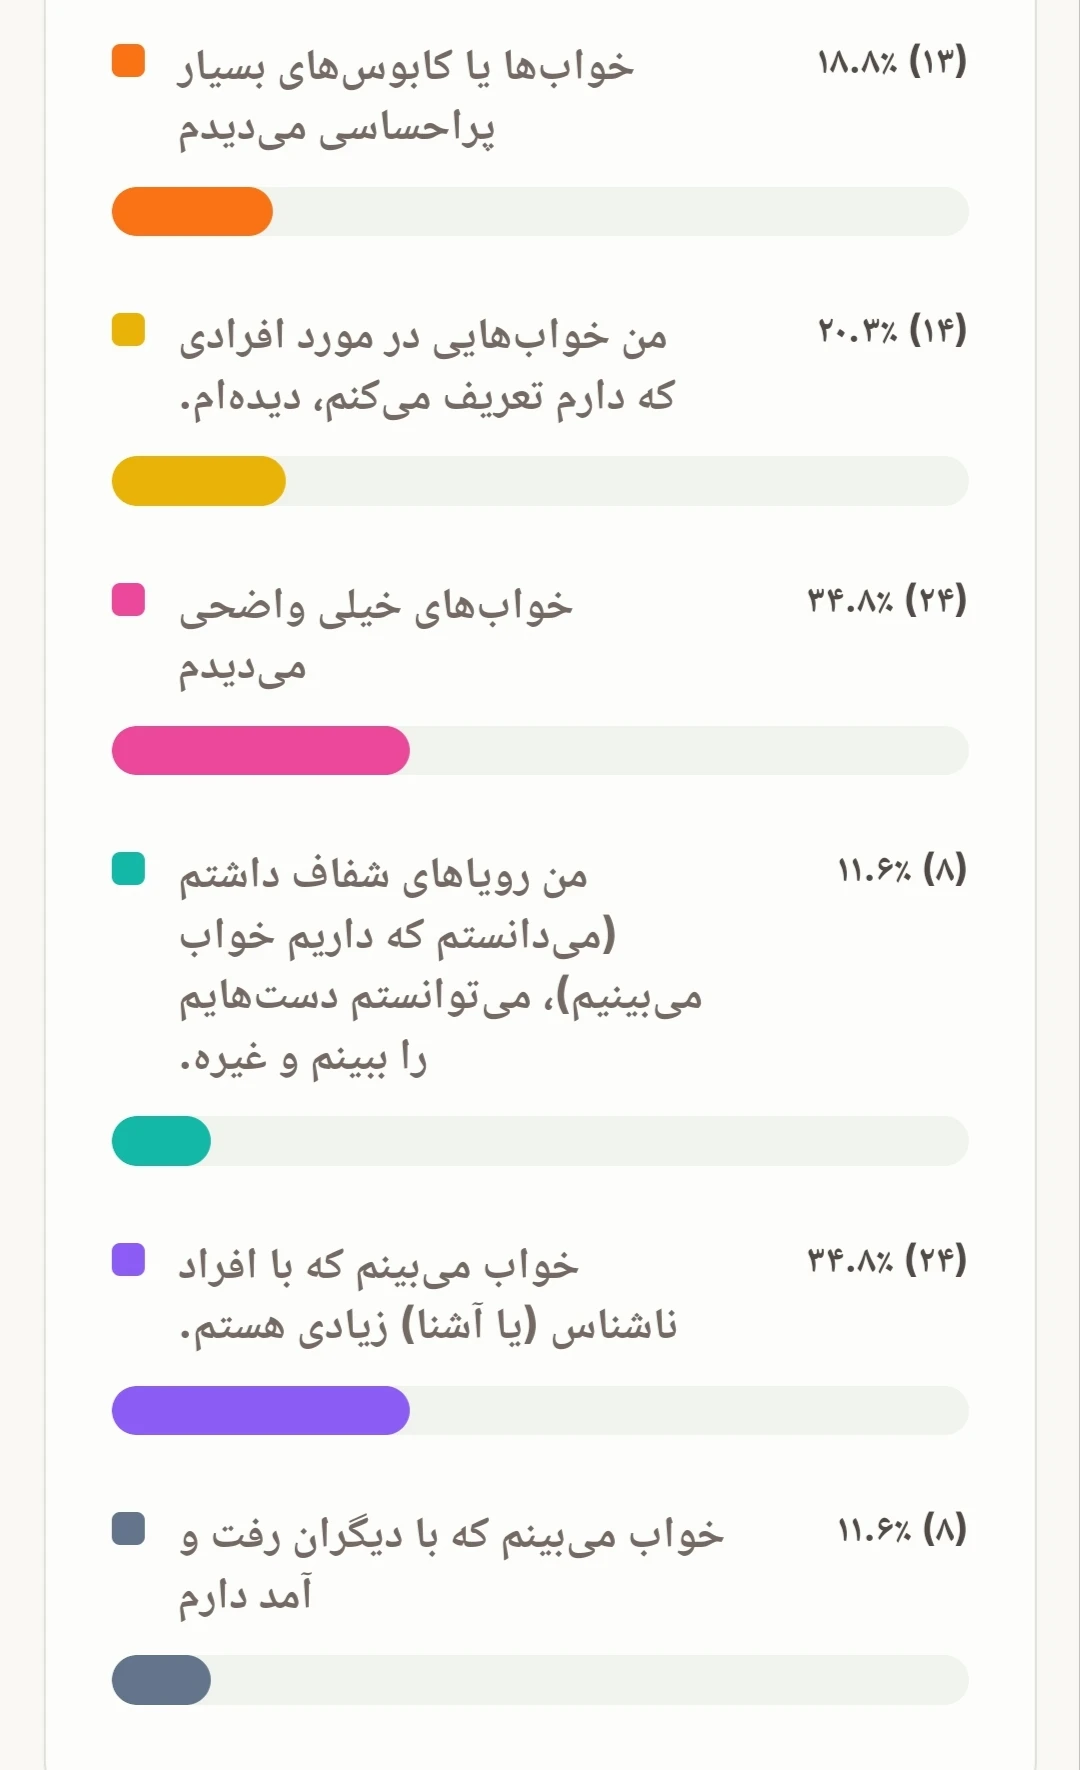Click the purple legend color square

[128, 1260]
